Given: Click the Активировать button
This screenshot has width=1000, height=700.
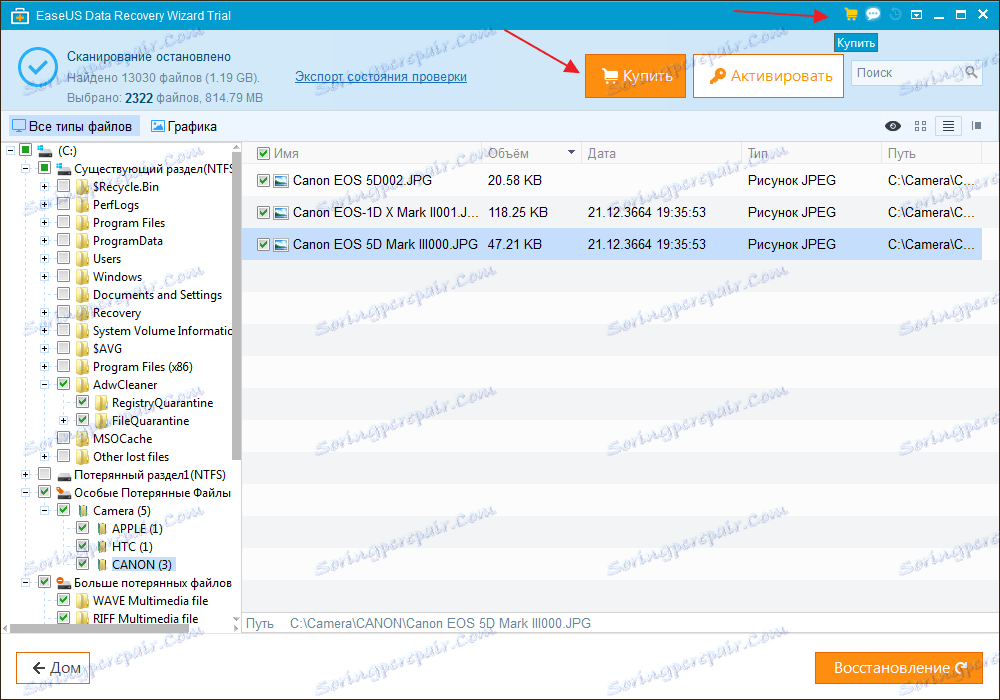Looking at the screenshot, I should 768,76.
